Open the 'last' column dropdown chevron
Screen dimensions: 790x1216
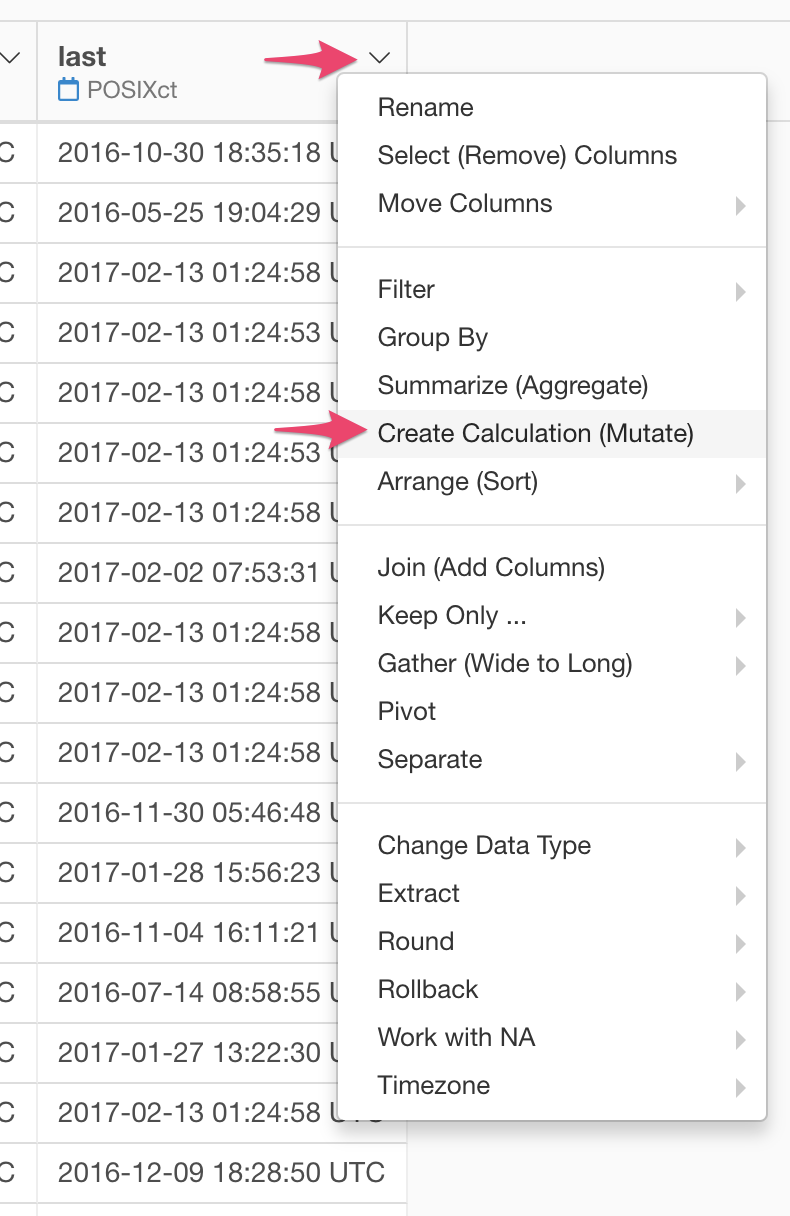(x=379, y=58)
